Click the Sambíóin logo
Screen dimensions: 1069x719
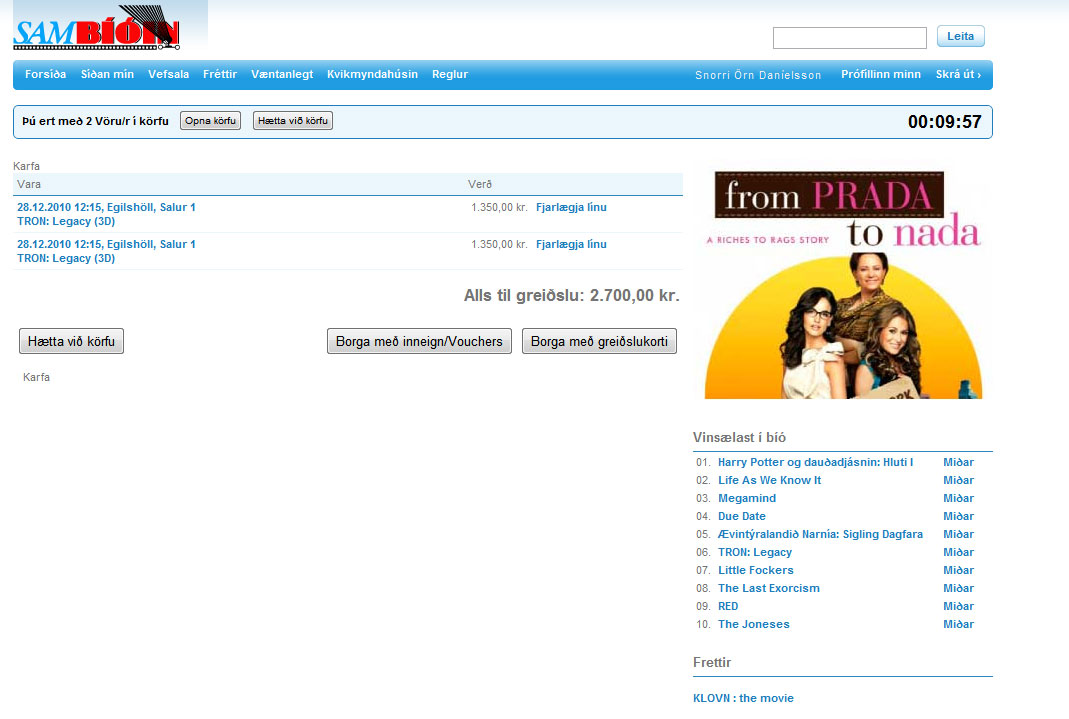[x=97, y=33]
